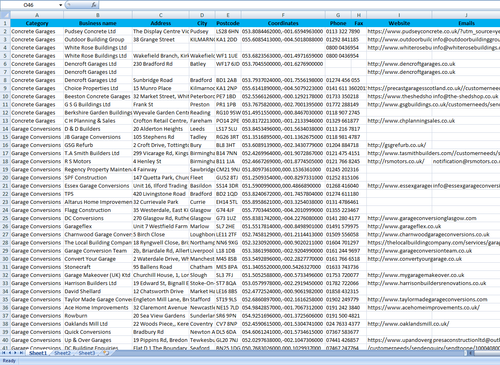Viewport: 500px width, 365px height.
Task: Select the 'http://gsgrefurb.co.uk/' website cell
Action: [x=399, y=145]
